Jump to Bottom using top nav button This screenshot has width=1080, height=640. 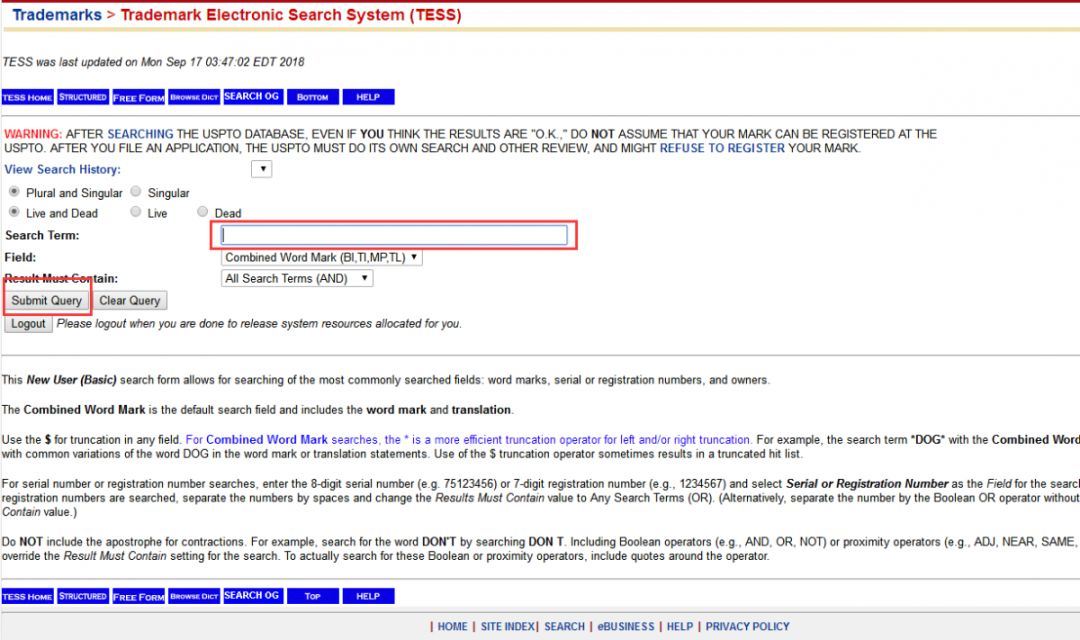tap(313, 97)
